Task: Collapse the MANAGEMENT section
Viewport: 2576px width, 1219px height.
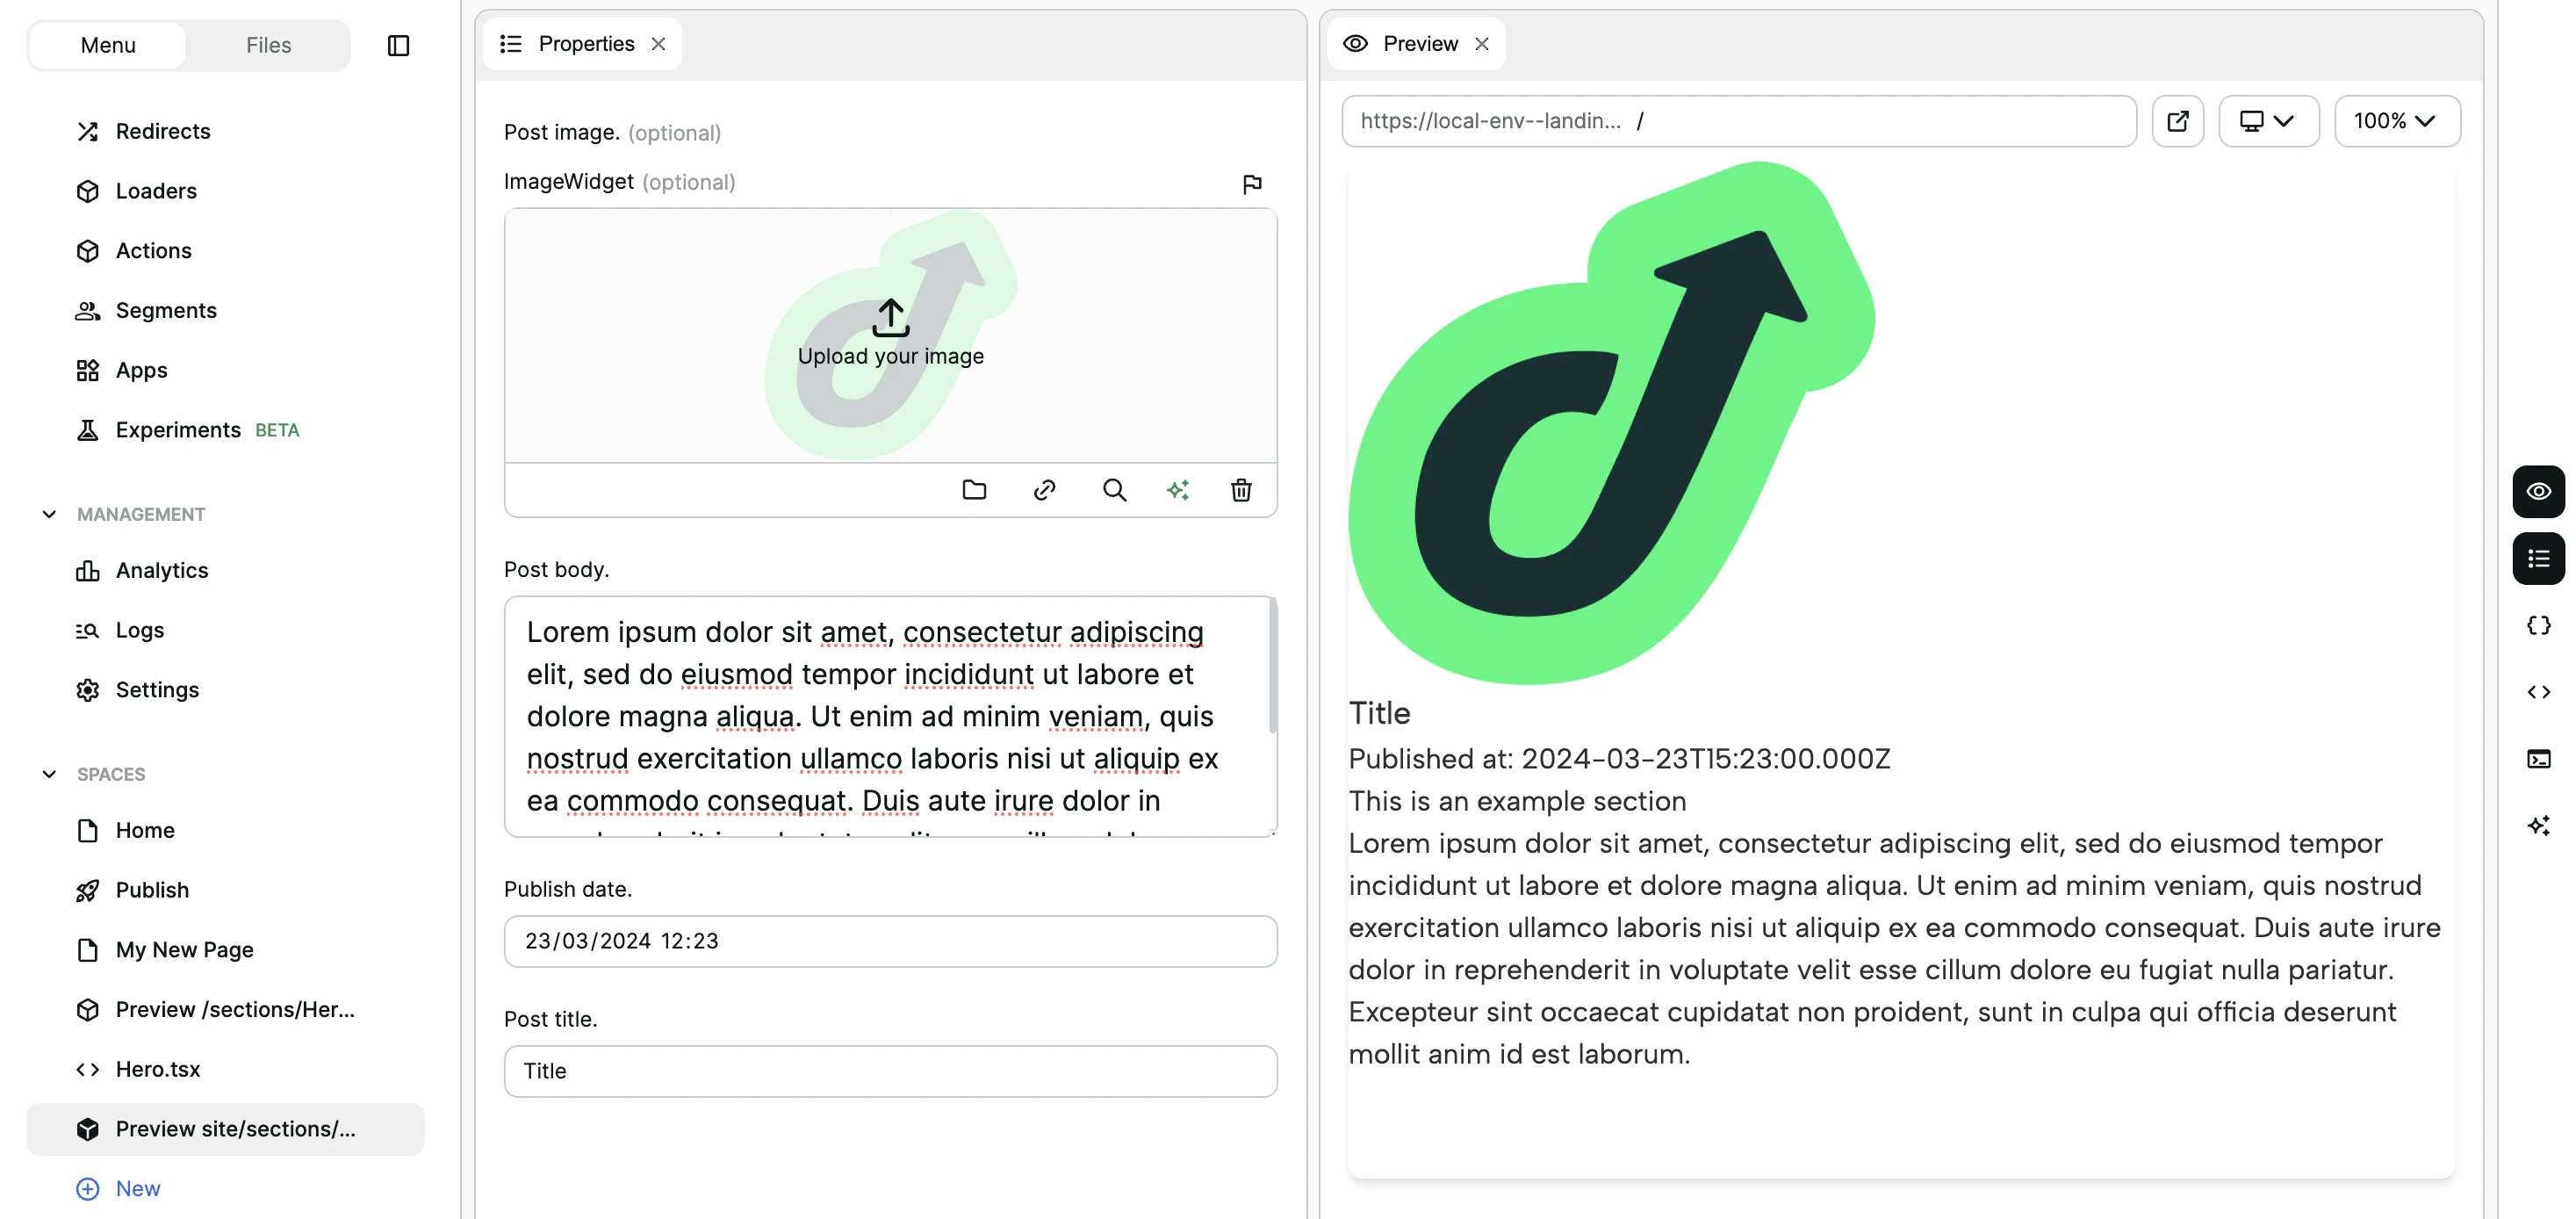Action: [x=49, y=514]
